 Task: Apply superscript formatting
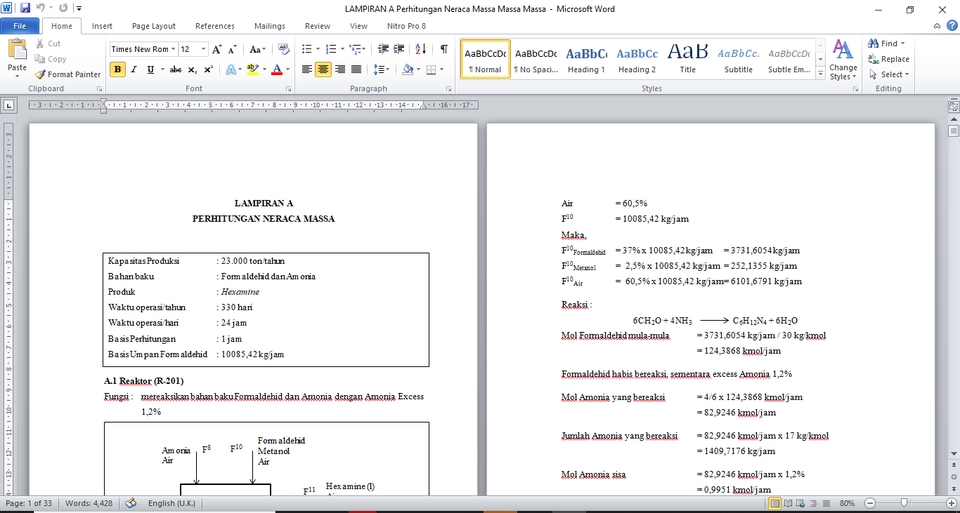pos(208,70)
